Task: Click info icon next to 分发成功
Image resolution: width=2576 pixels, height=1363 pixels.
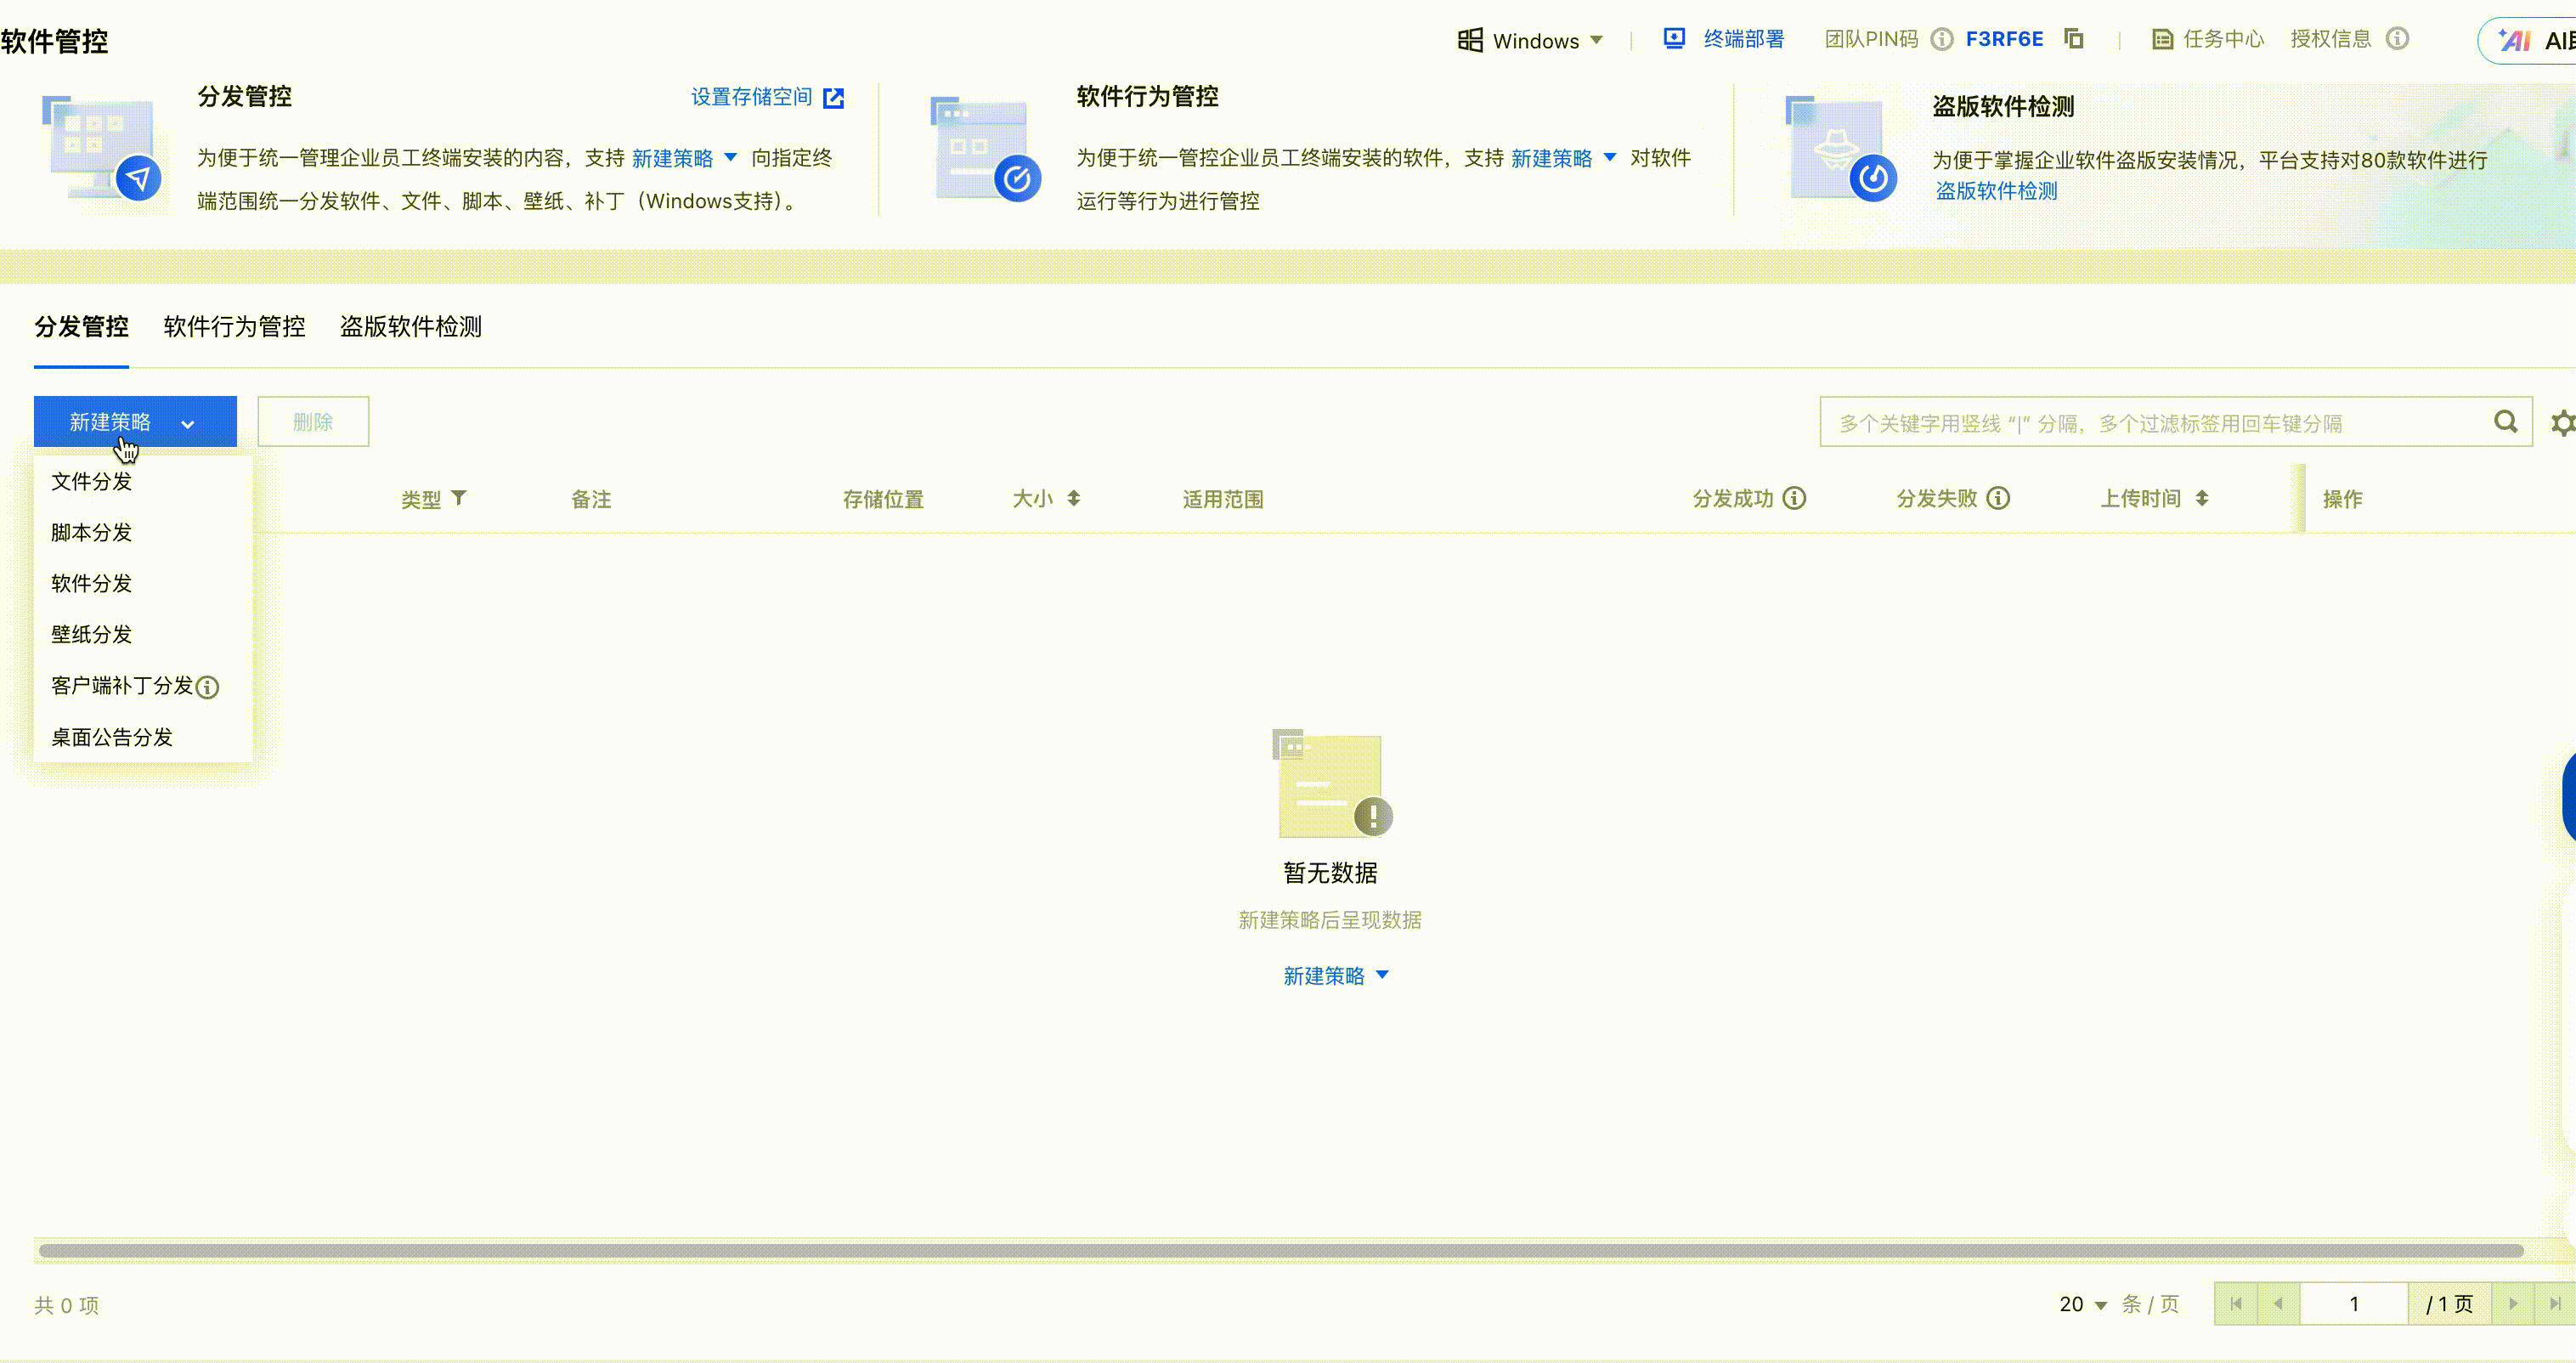Action: point(1795,498)
